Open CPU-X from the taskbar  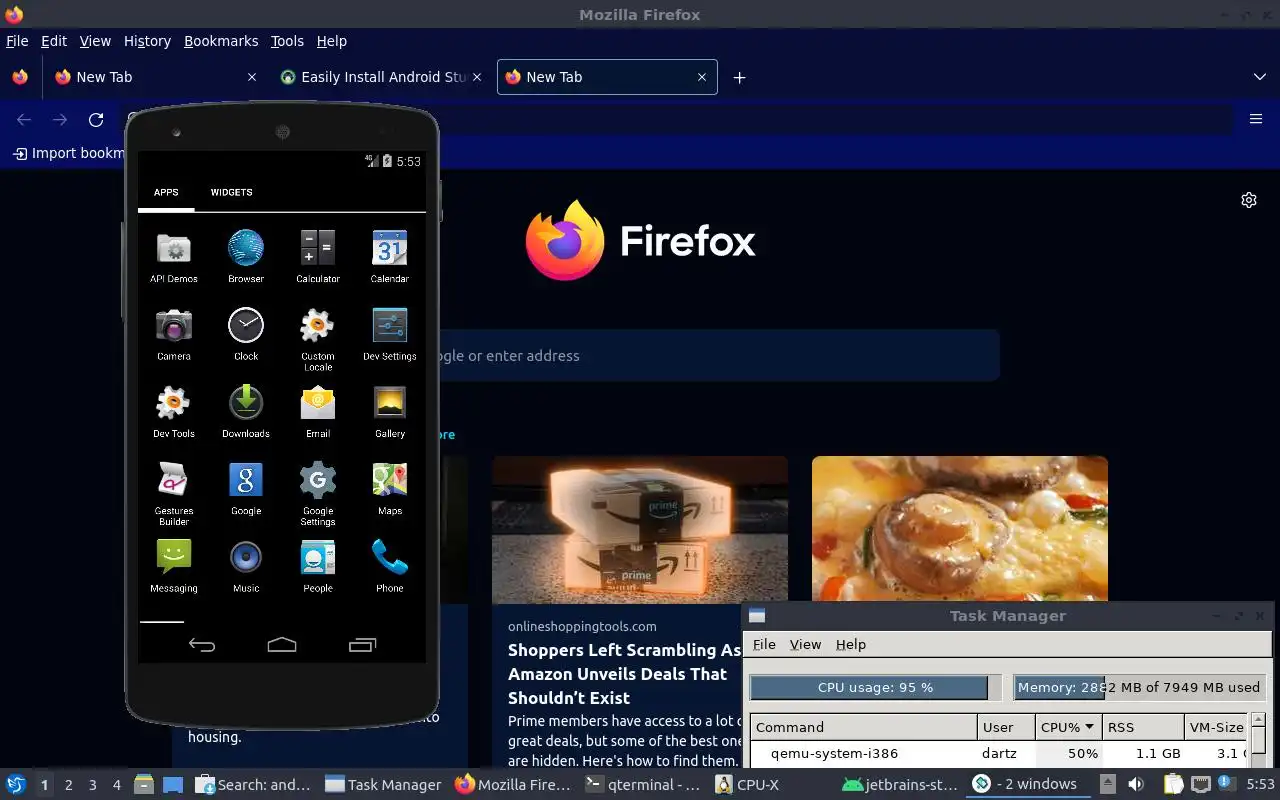[x=747, y=784]
